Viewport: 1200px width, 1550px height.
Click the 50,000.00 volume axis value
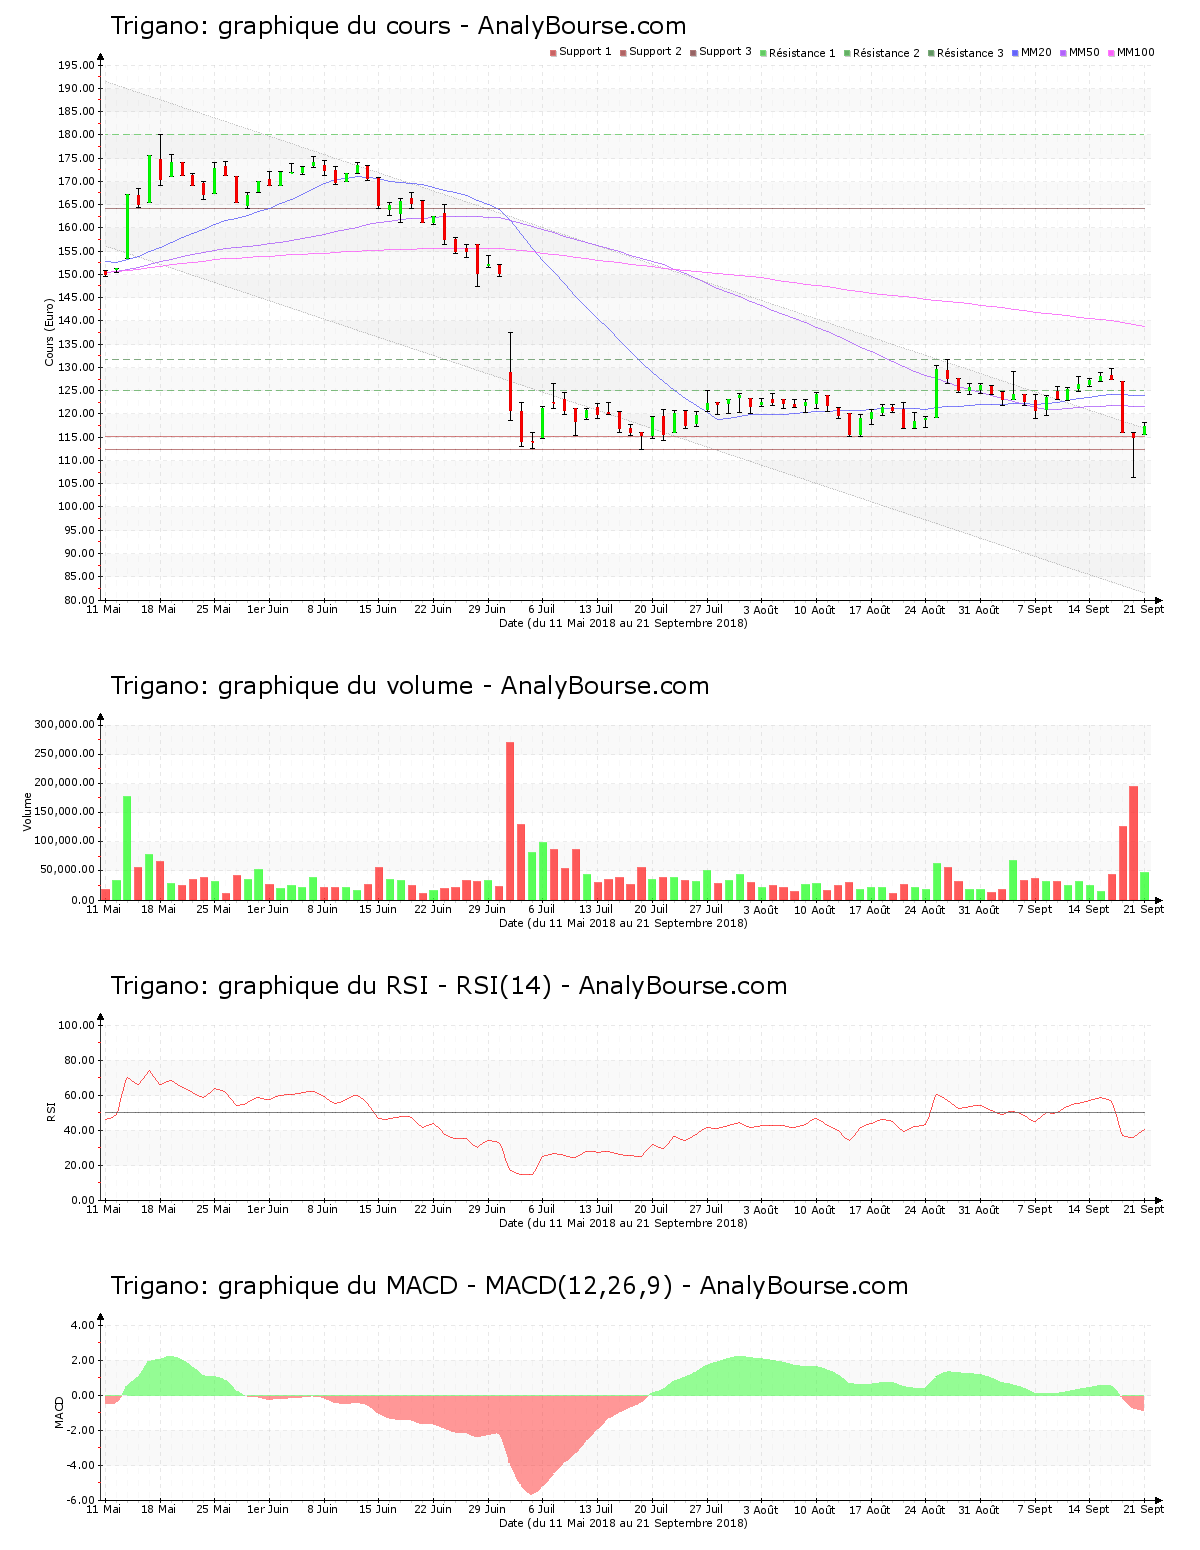pos(67,870)
